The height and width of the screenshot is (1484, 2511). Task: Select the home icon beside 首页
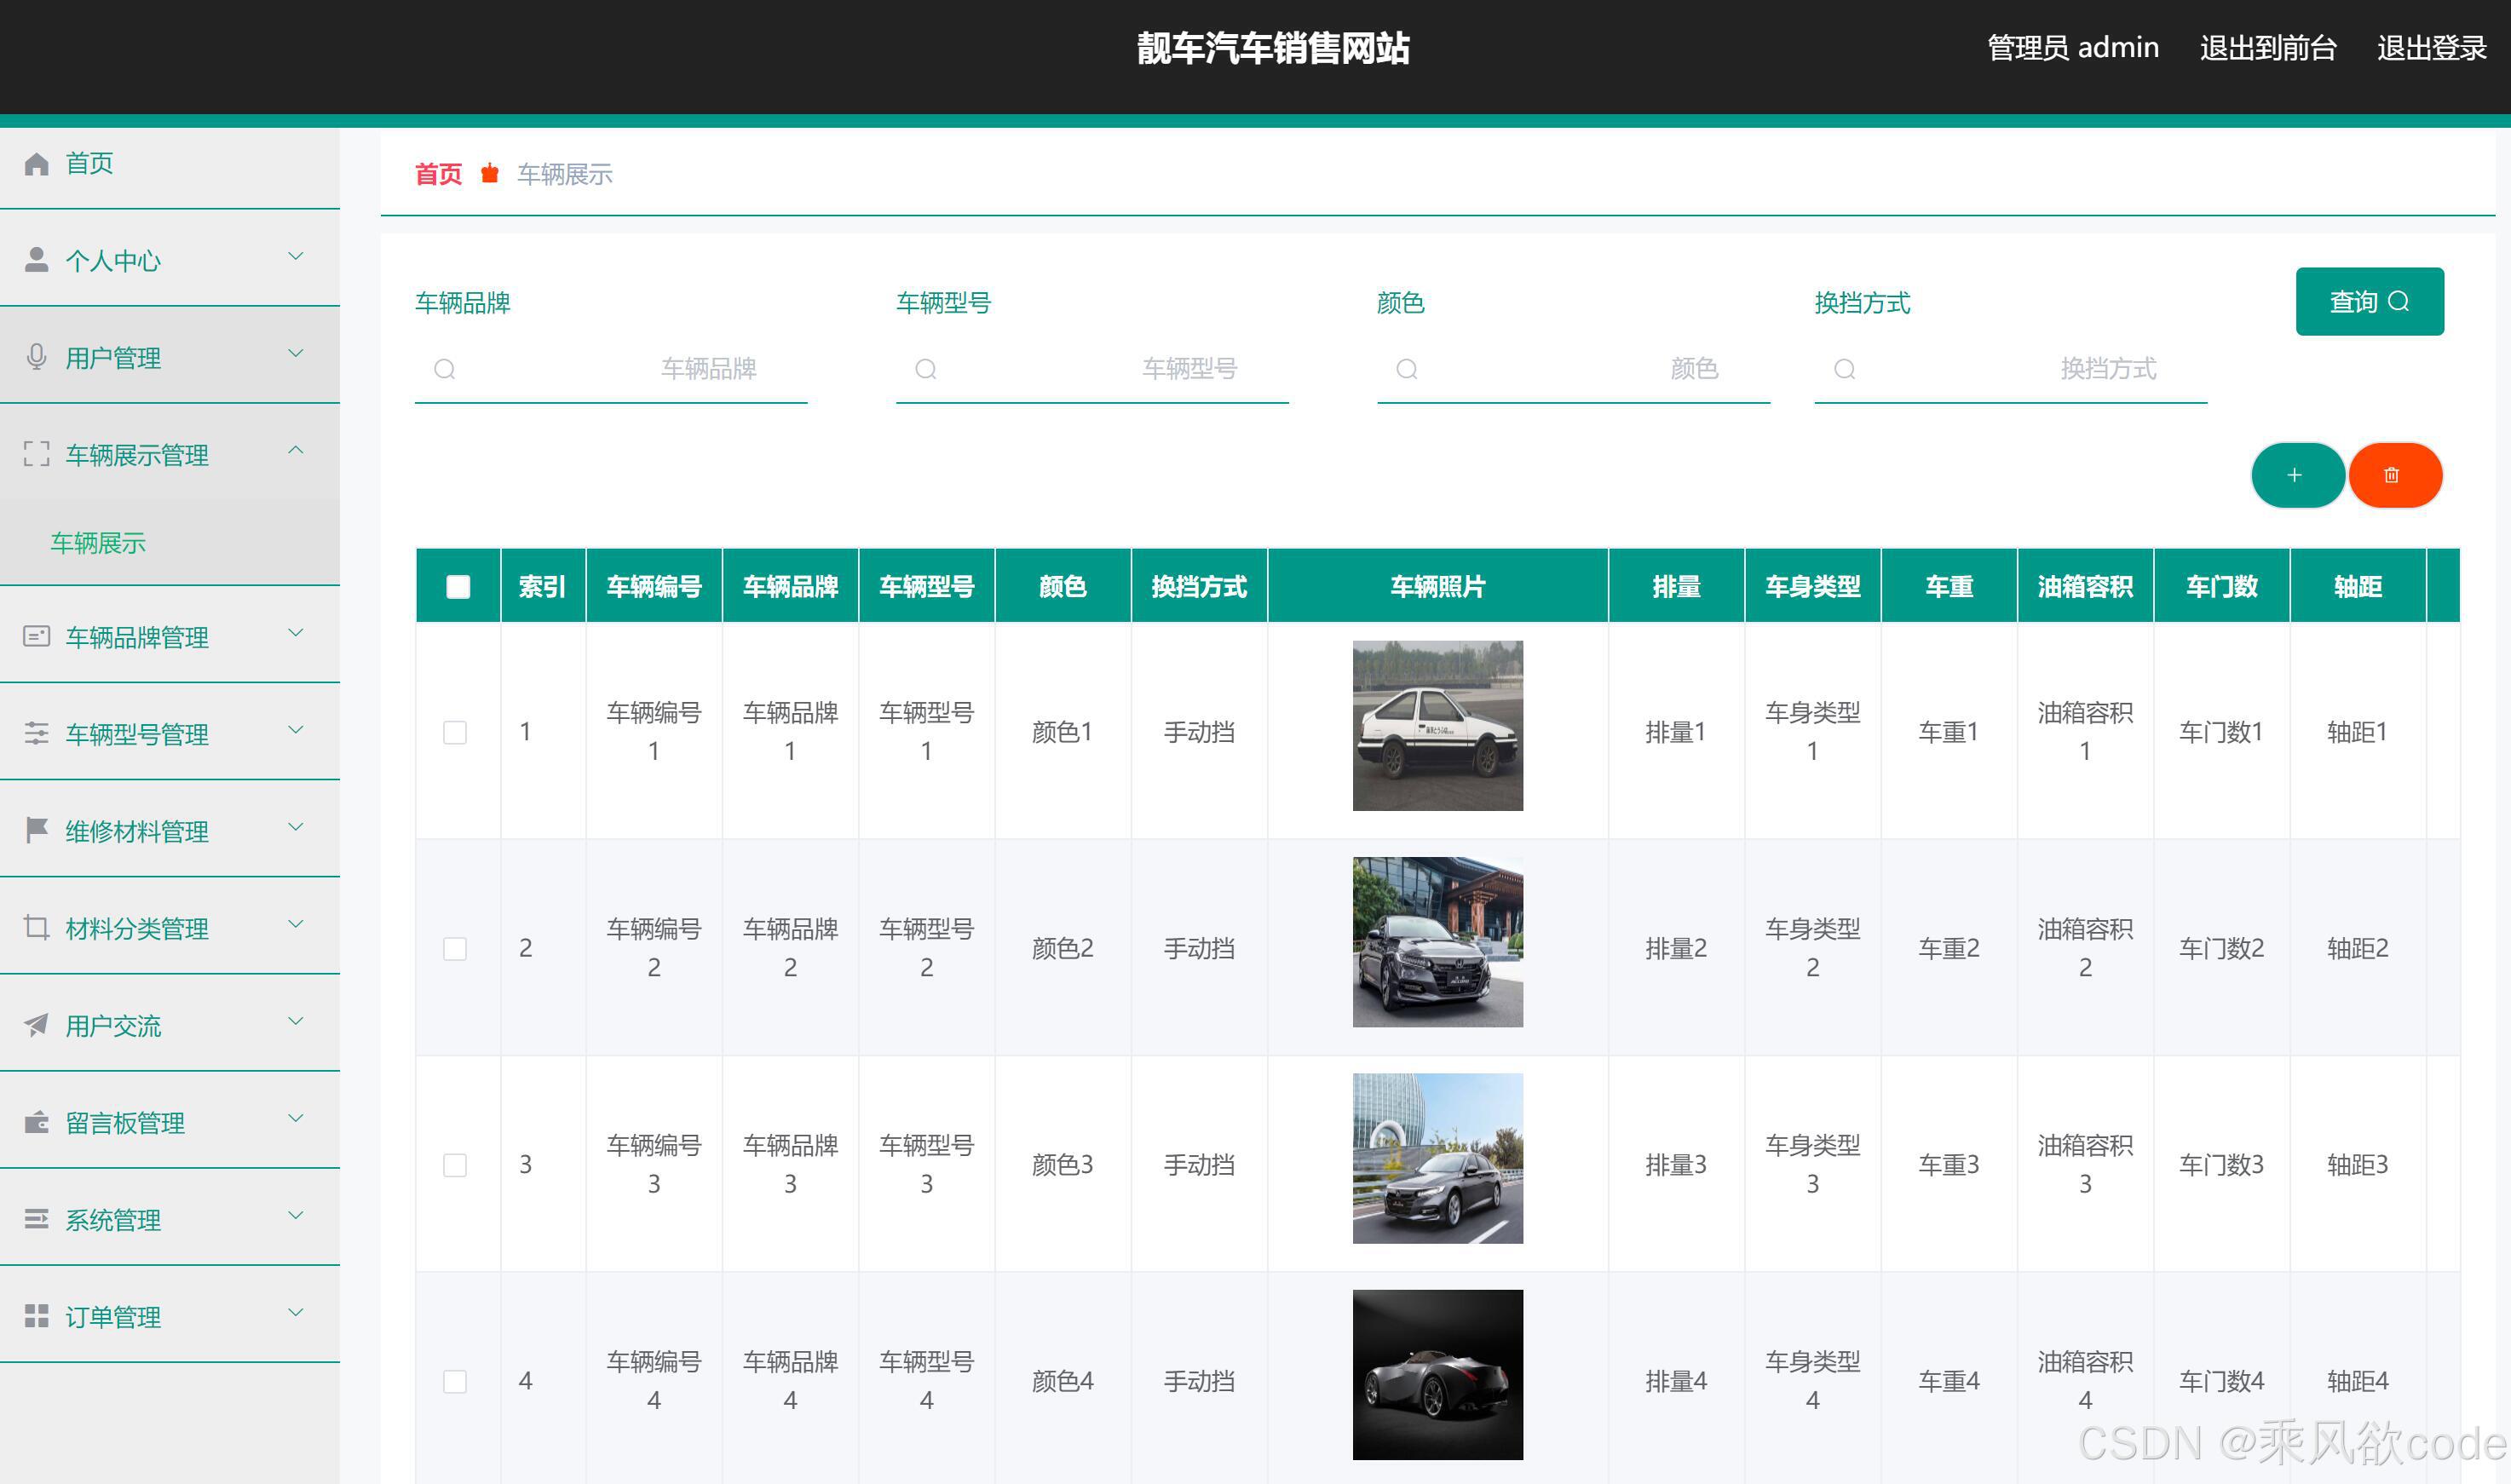coord(37,163)
